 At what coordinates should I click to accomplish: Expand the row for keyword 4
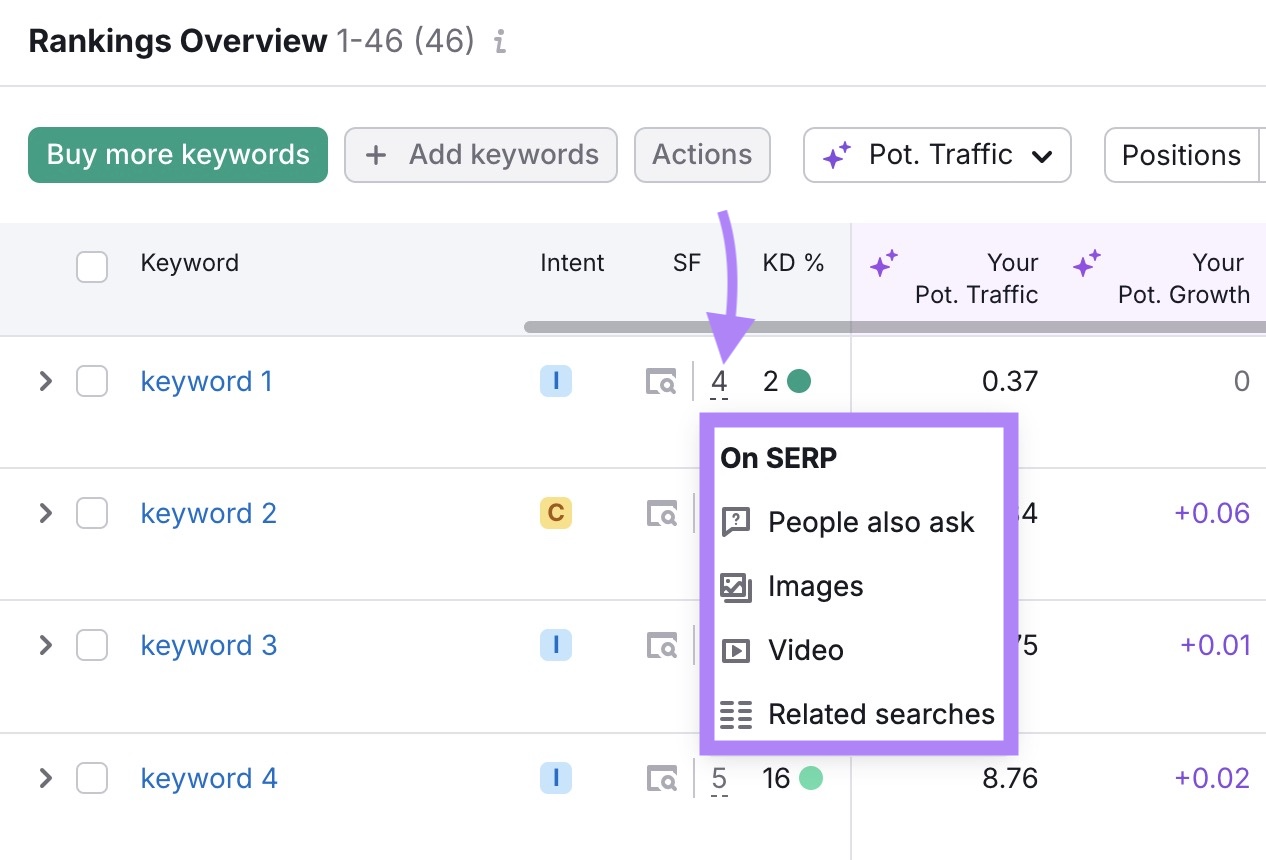[45, 778]
